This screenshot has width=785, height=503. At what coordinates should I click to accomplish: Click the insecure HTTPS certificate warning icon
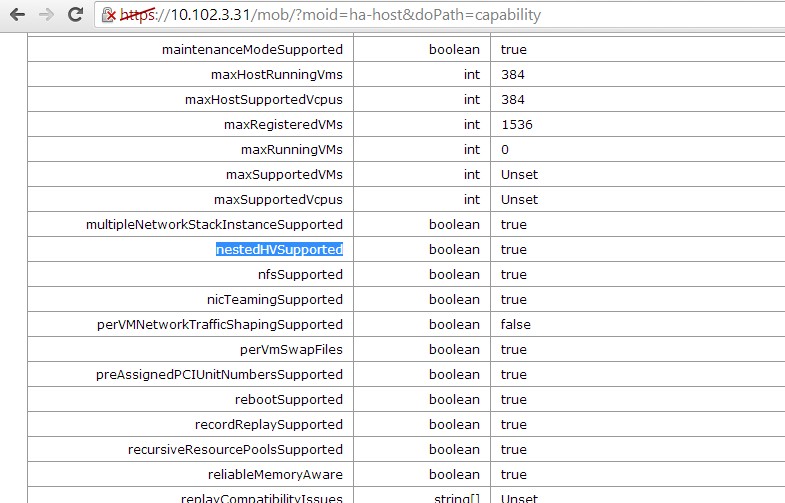click(110, 16)
